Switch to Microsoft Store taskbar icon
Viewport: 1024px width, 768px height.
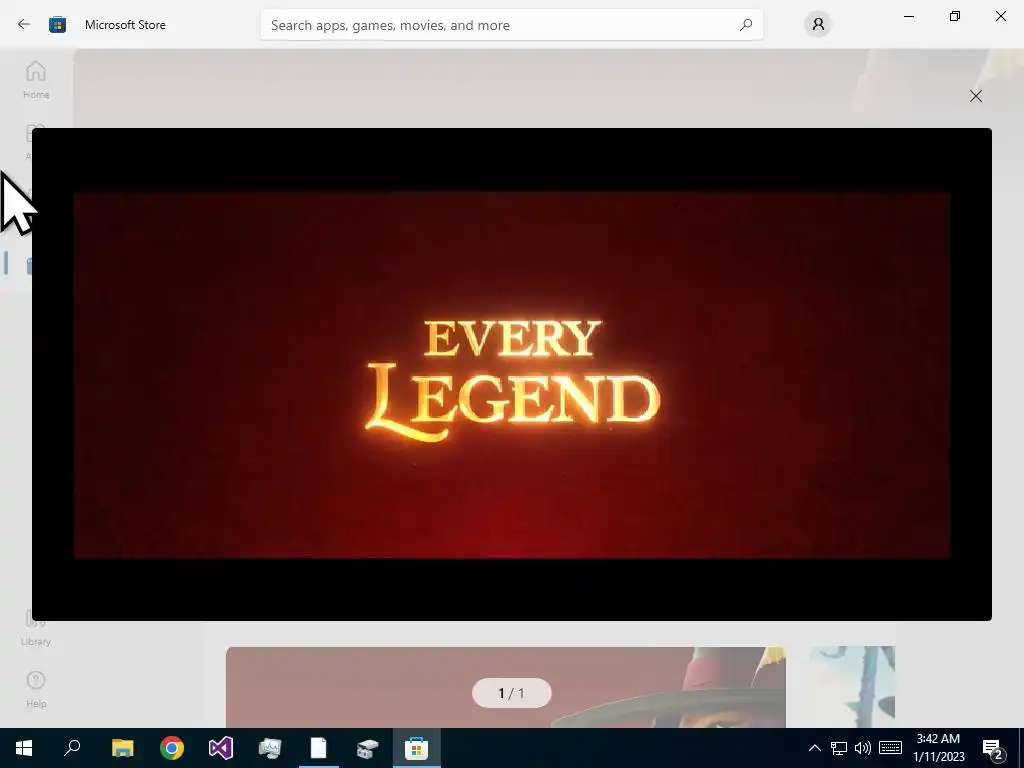pos(416,748)
